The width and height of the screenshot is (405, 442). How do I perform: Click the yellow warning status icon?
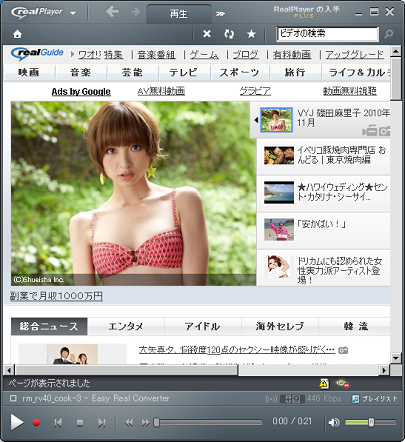point(324,383)
